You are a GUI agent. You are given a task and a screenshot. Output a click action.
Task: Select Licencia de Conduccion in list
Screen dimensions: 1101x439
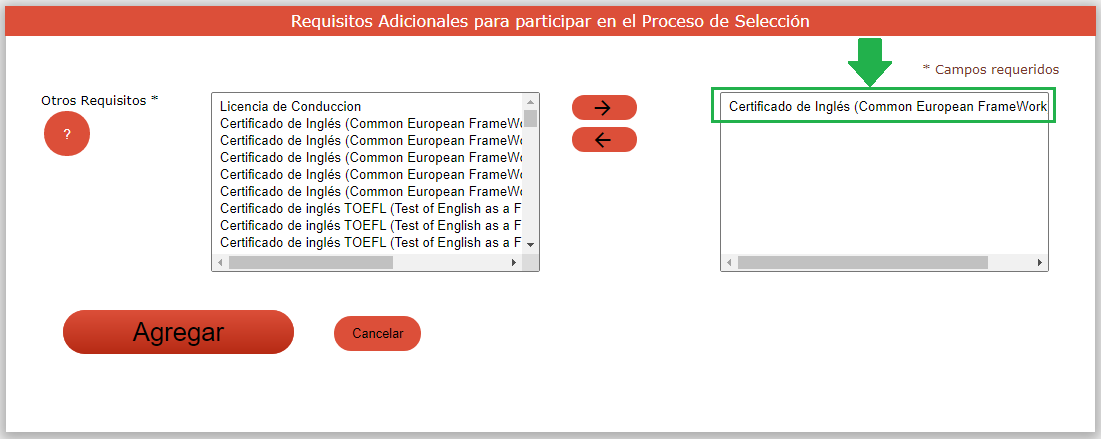coord(290,106)
